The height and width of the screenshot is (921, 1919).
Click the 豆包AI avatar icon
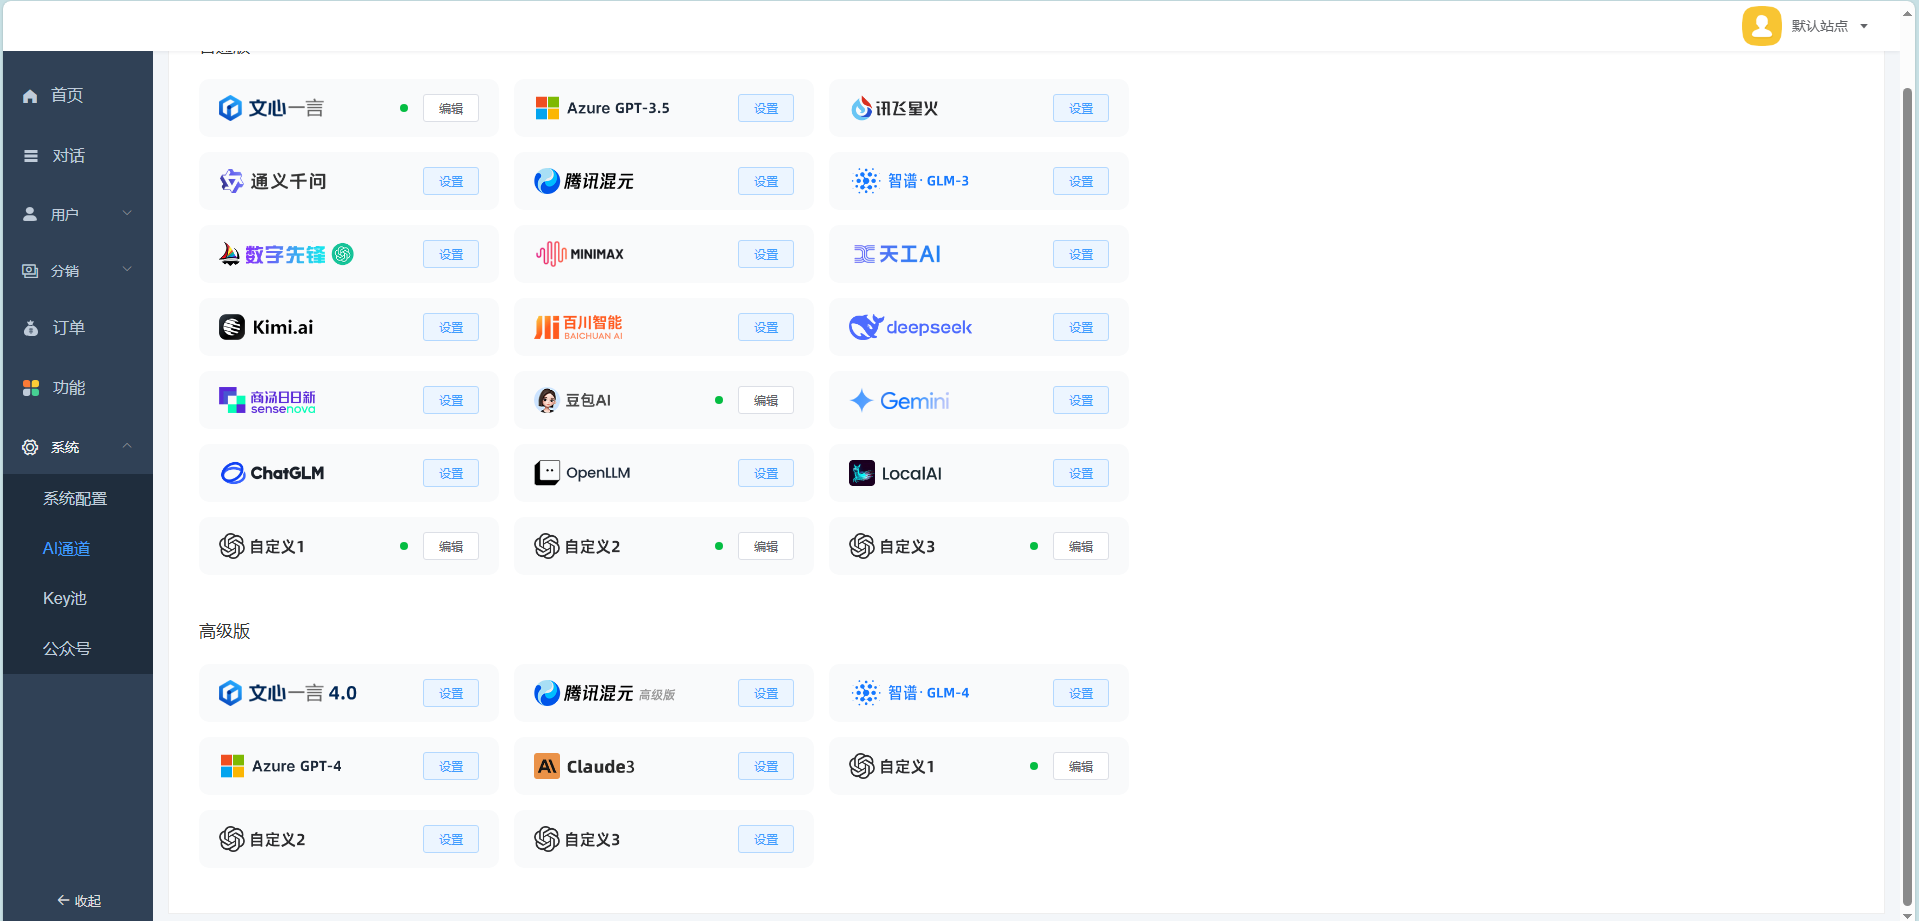tap(547, 400)
